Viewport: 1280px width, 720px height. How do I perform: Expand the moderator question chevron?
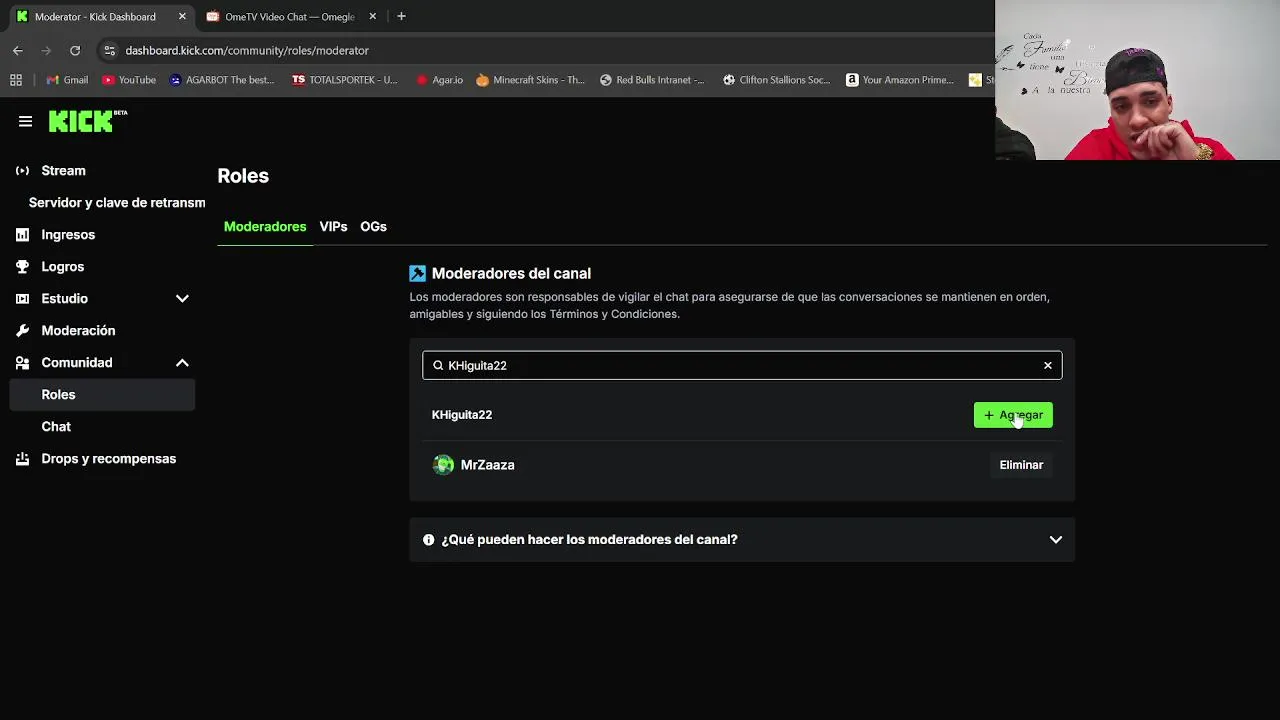(1055, 540)
